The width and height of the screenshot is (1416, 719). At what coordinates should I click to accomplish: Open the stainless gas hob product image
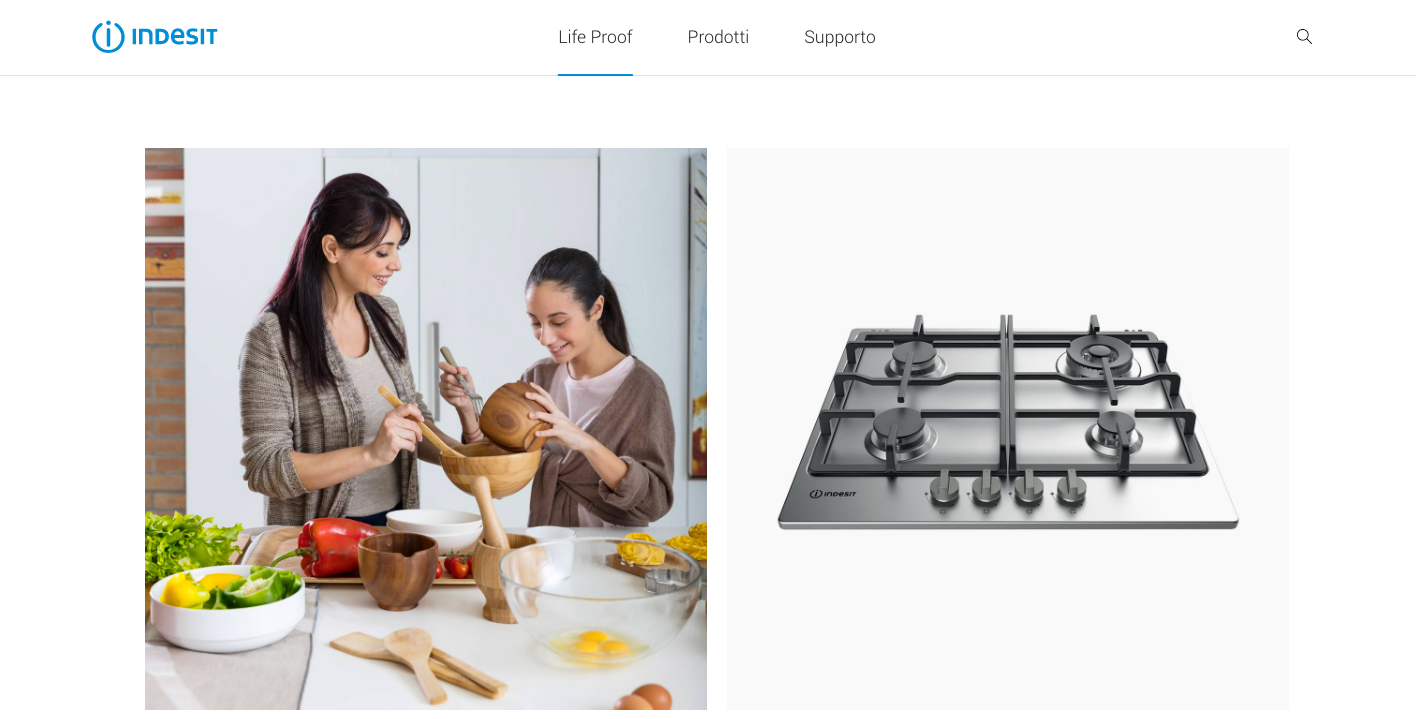1008,429
